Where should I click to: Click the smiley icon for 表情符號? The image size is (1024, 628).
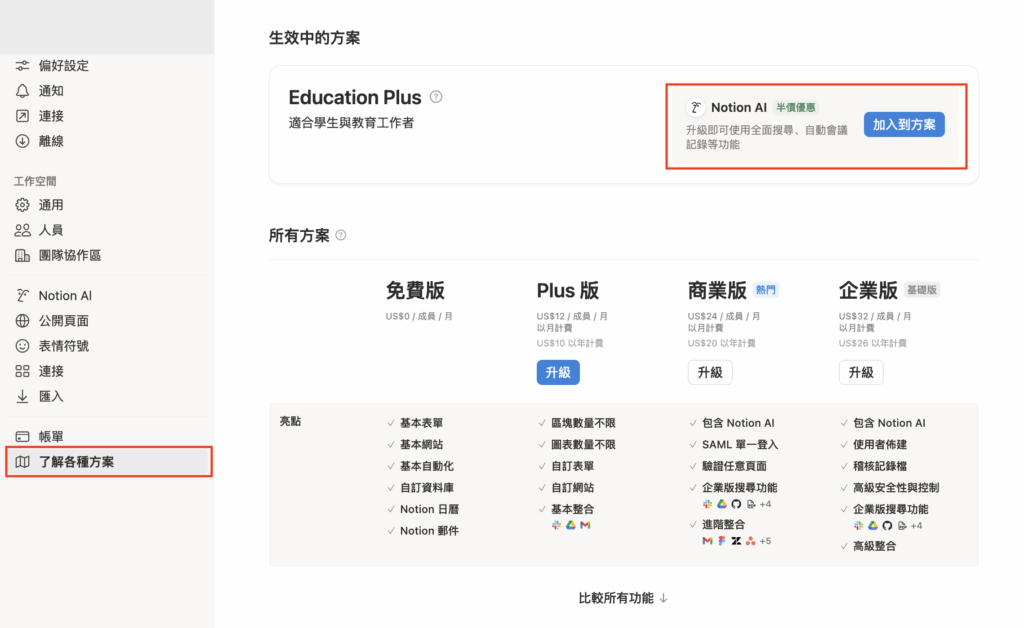pos(22,346)
